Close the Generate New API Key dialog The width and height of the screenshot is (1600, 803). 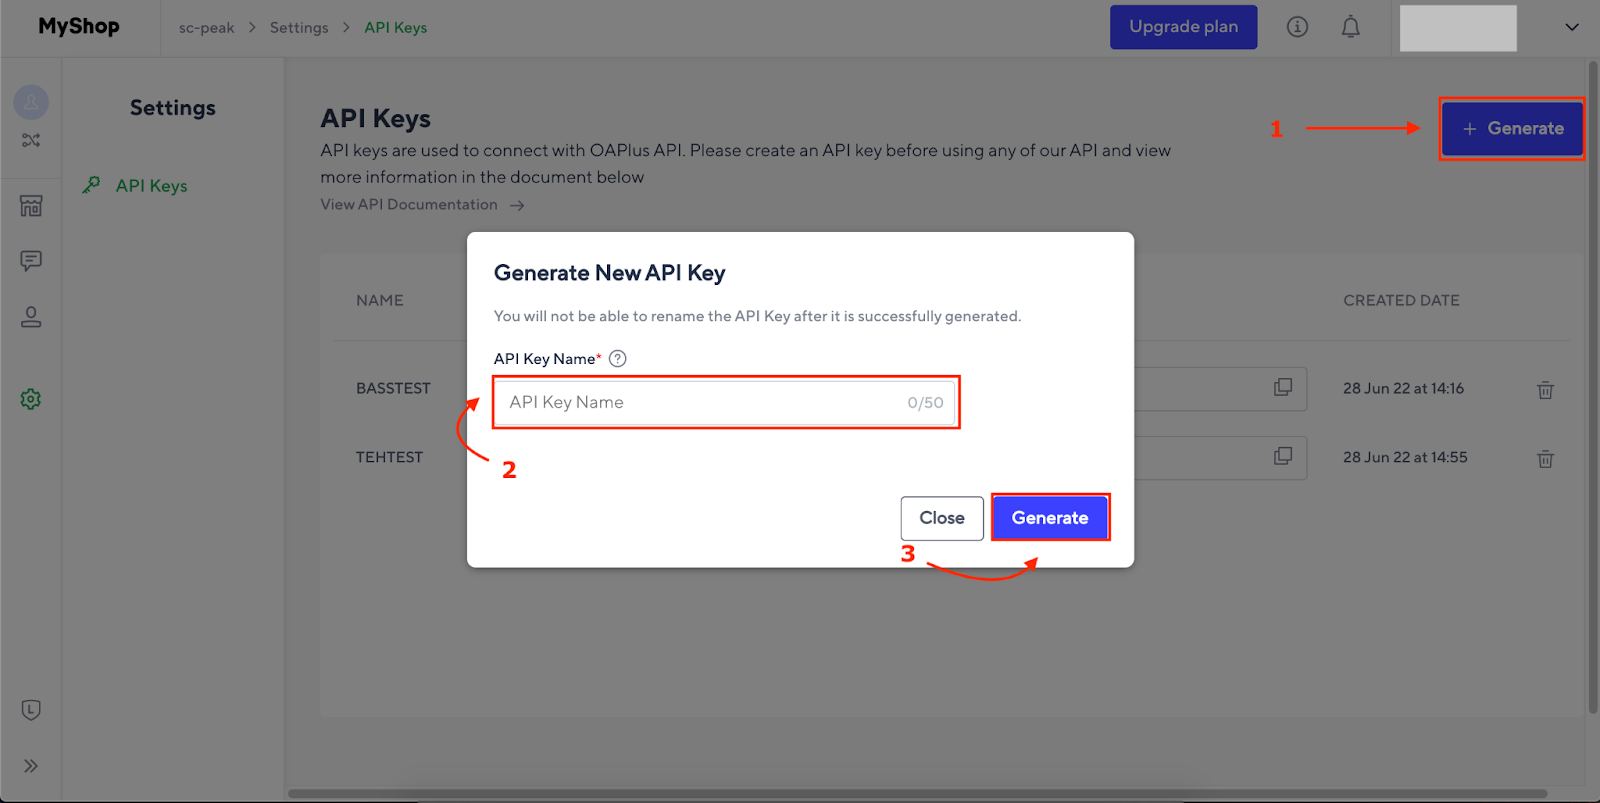click(940, 517)
